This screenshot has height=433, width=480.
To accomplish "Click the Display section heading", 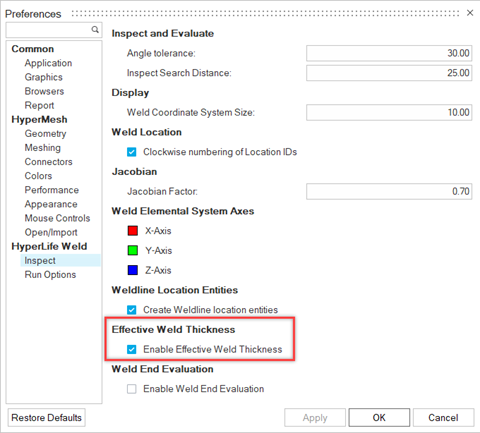I will pyautogui.click(x=130, y=93).
